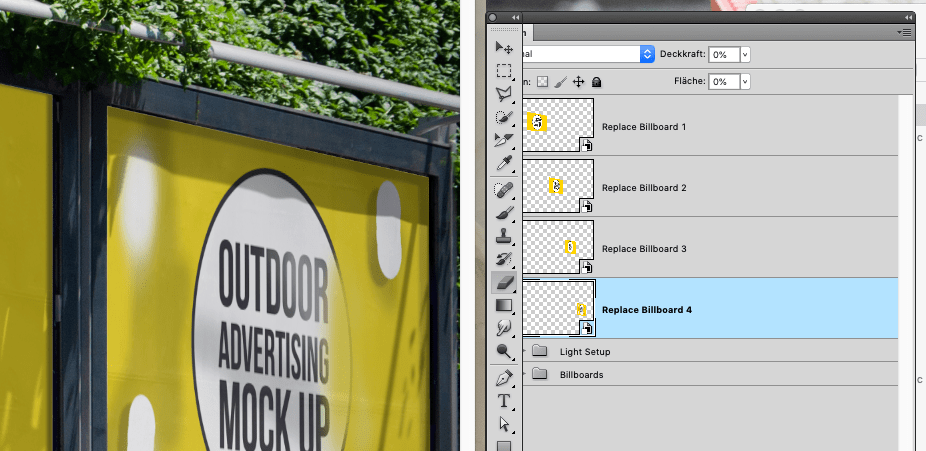This screenshot has width=926, height=451.
Task: Select the Replace Billboard 2 layer name
Action: 644,188
